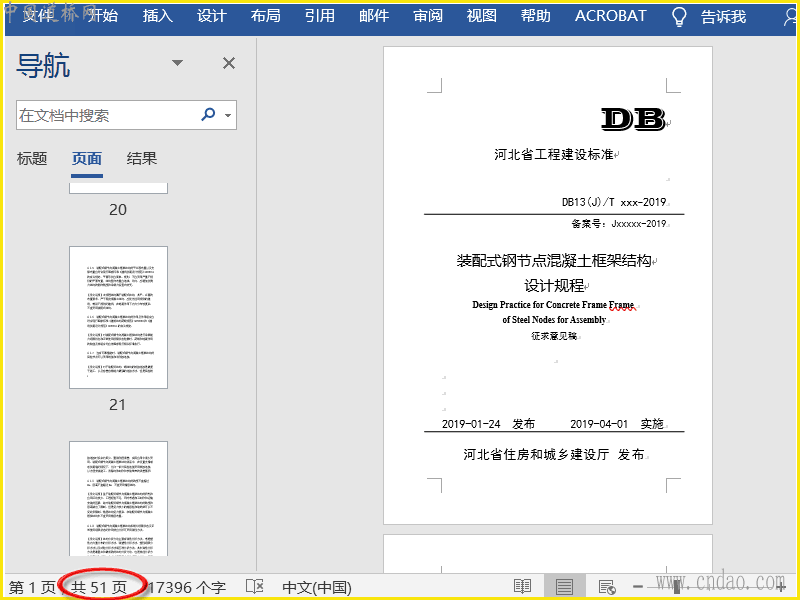Open the 文件 menu
Viewport: 800px width, 600px height.
pos(38,16)
